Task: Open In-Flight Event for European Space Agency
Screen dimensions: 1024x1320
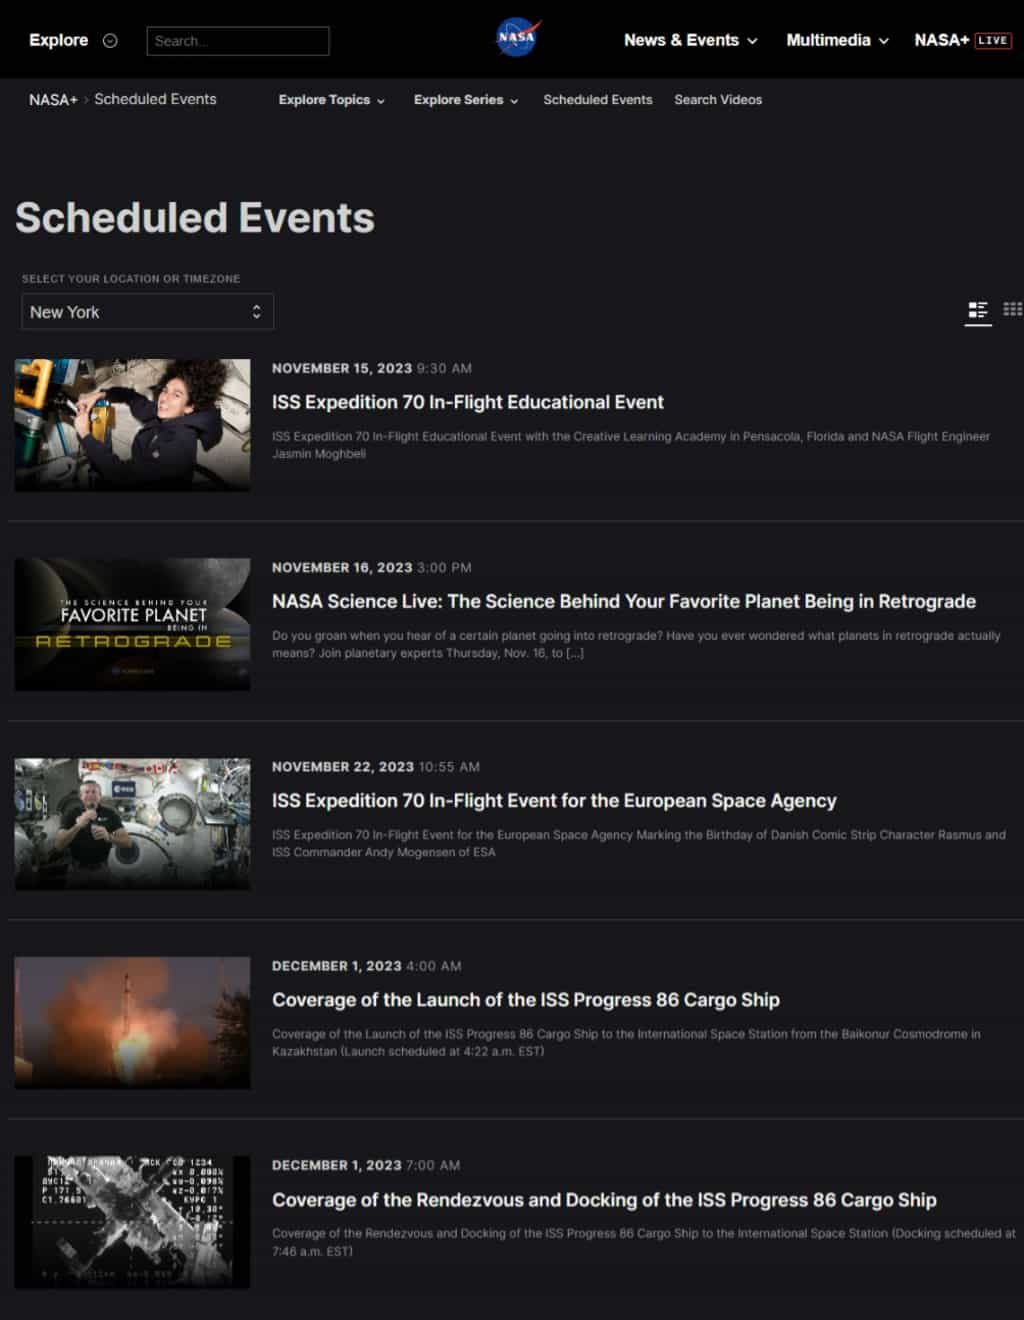Action: (554, 801)
